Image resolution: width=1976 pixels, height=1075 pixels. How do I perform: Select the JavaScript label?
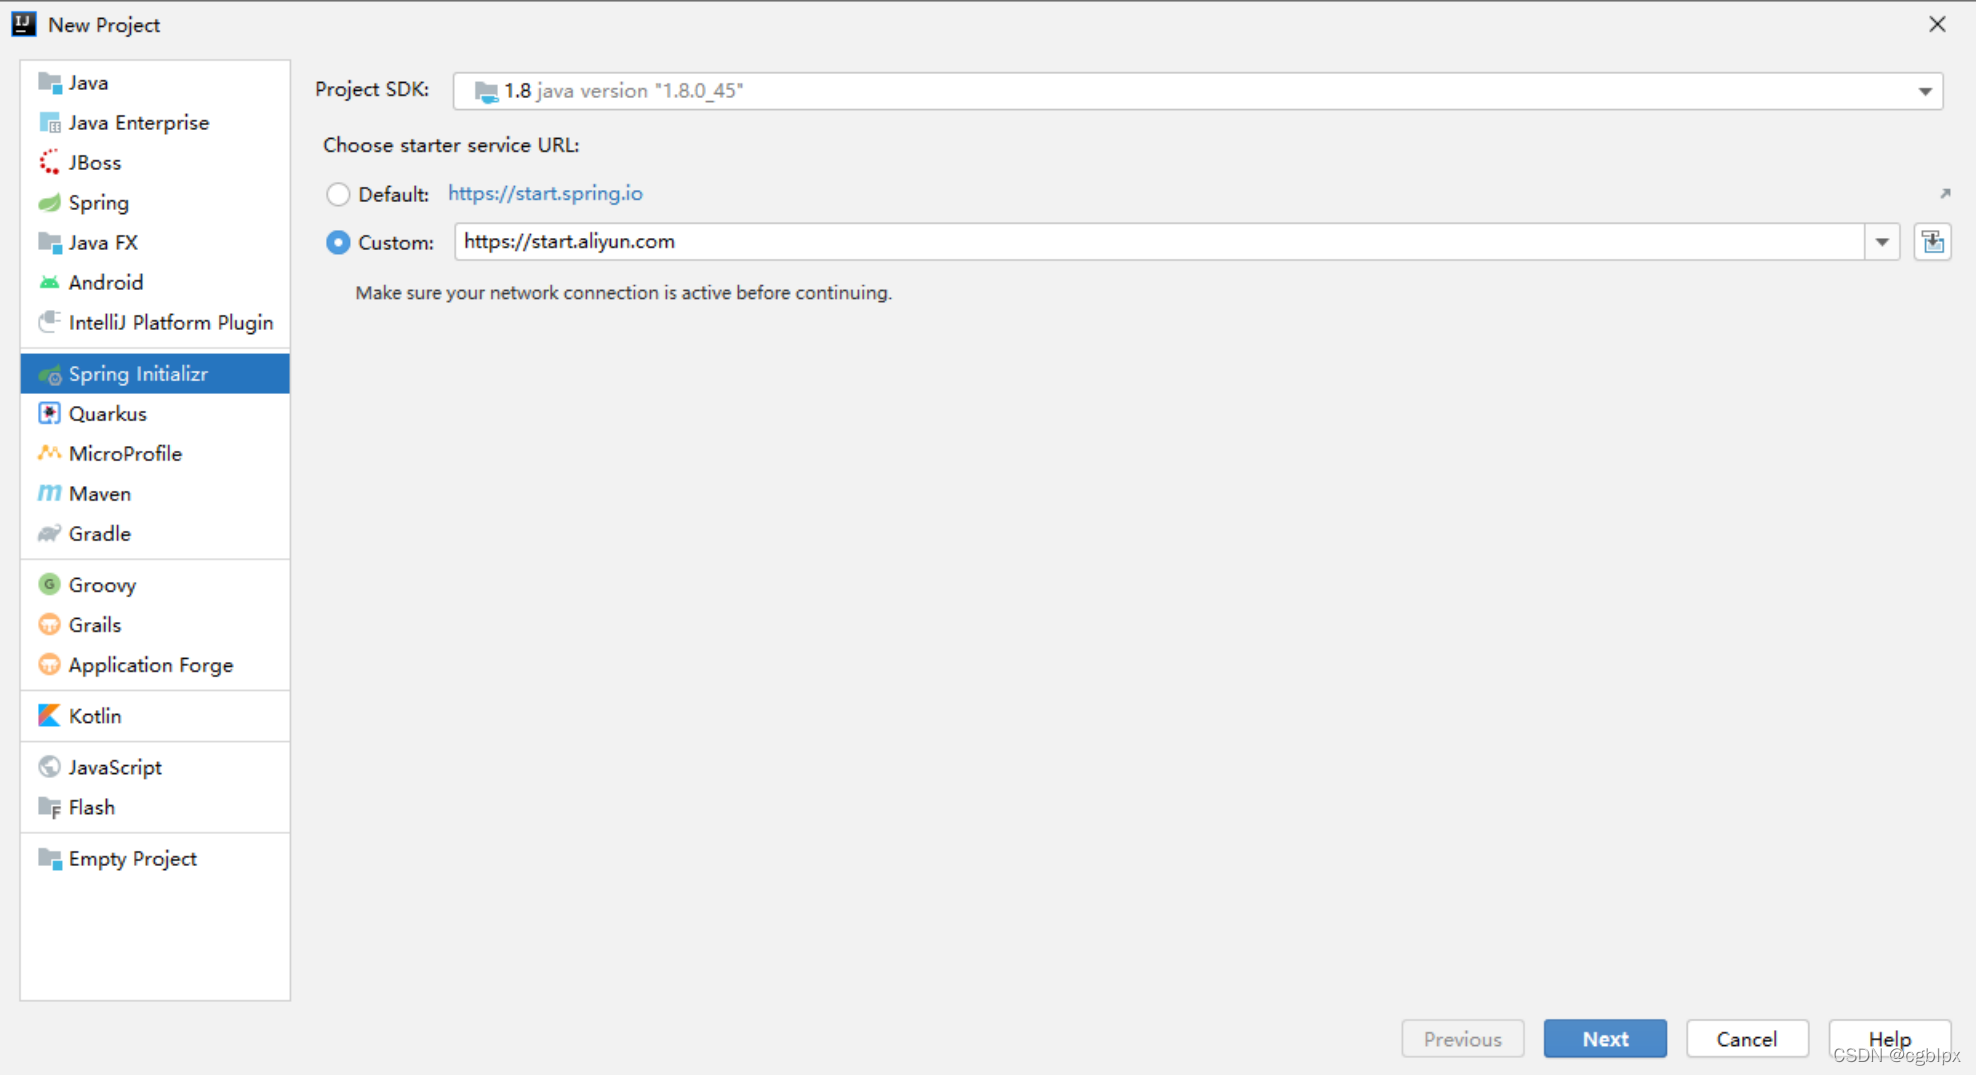[x=115, y=767]
